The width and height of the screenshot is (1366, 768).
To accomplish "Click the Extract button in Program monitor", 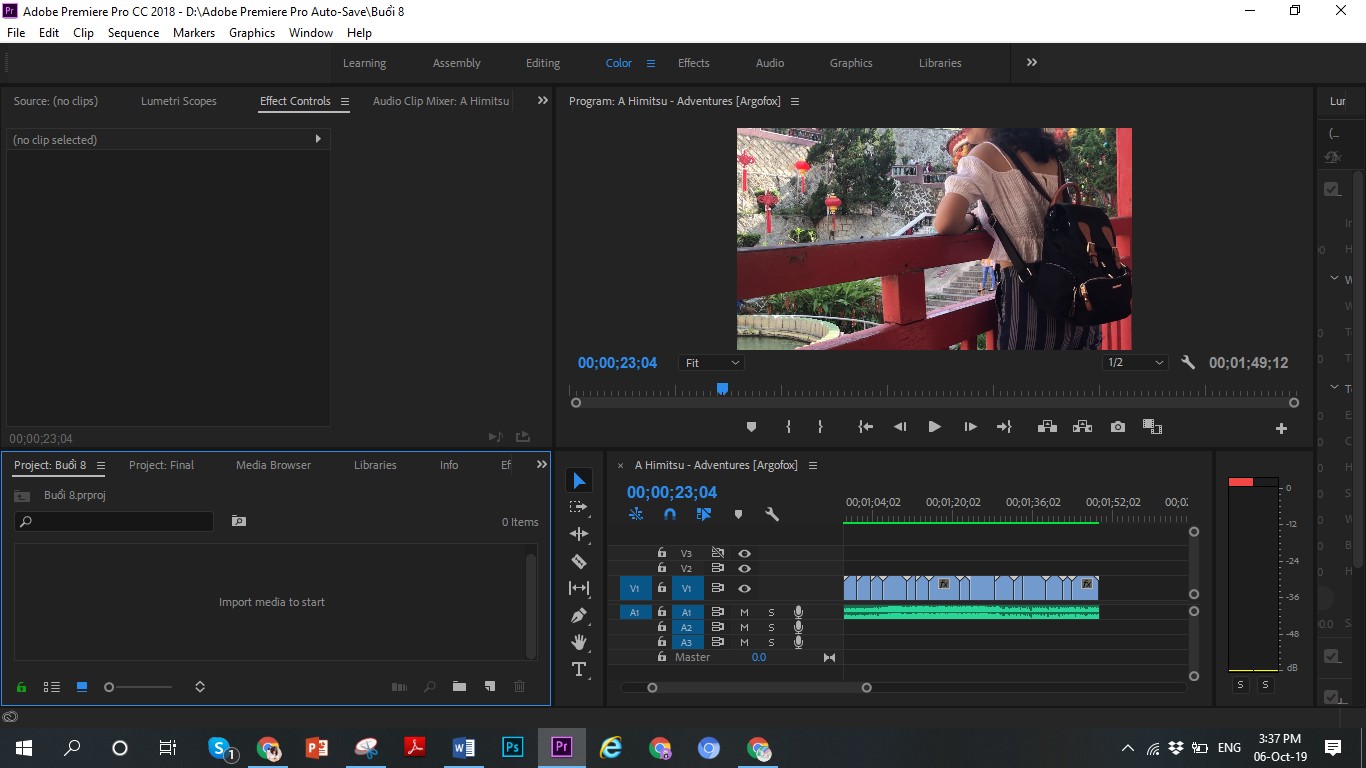I will click(x=1082, y=427).
